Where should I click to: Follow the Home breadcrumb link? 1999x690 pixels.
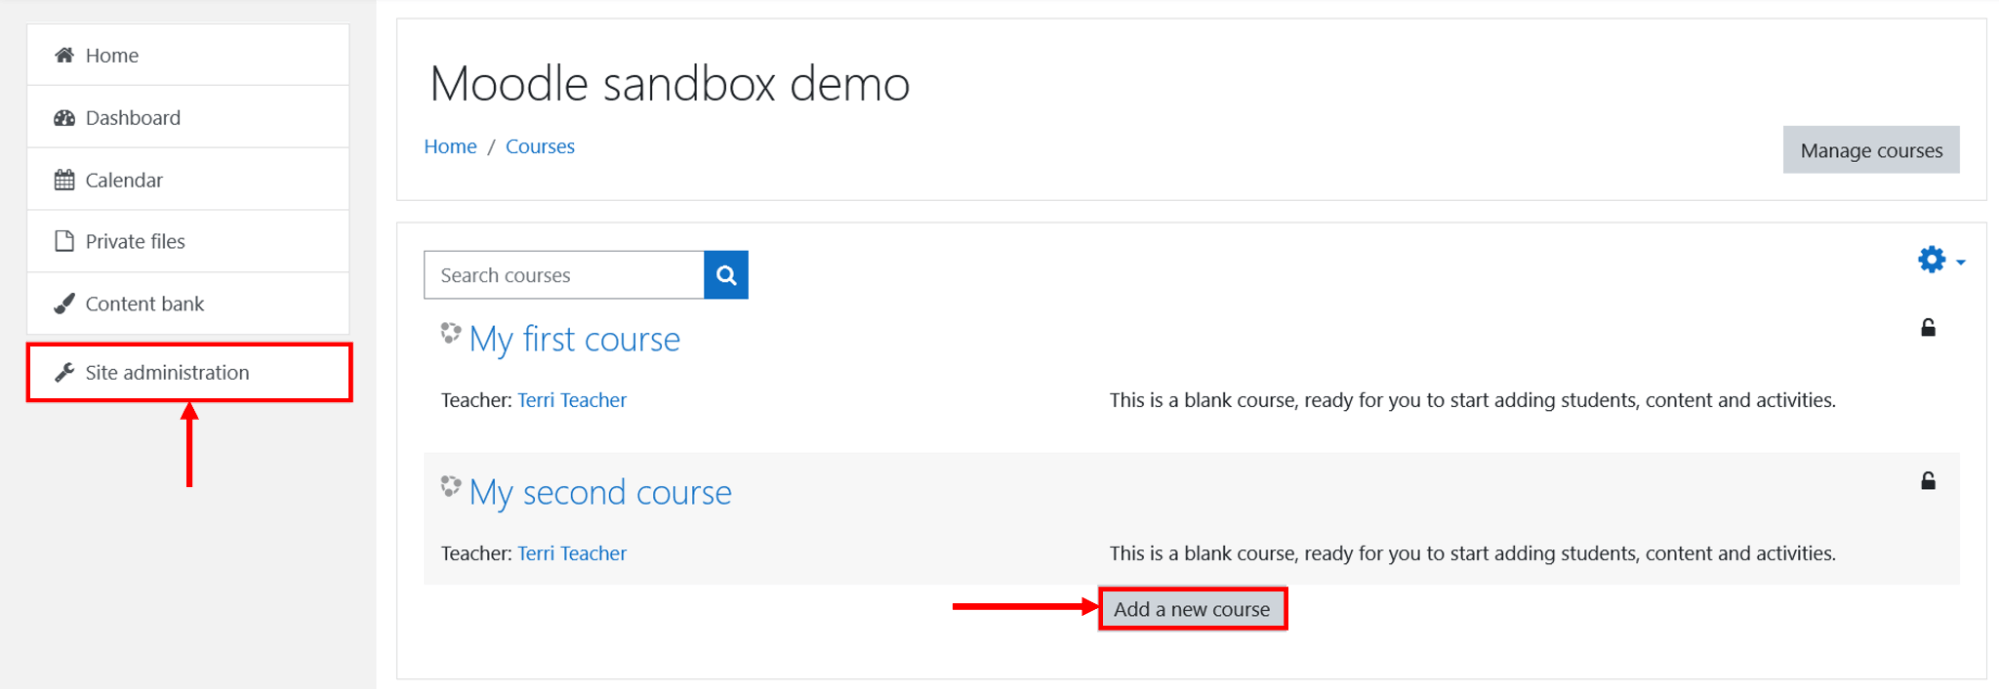tap(450, 146)
